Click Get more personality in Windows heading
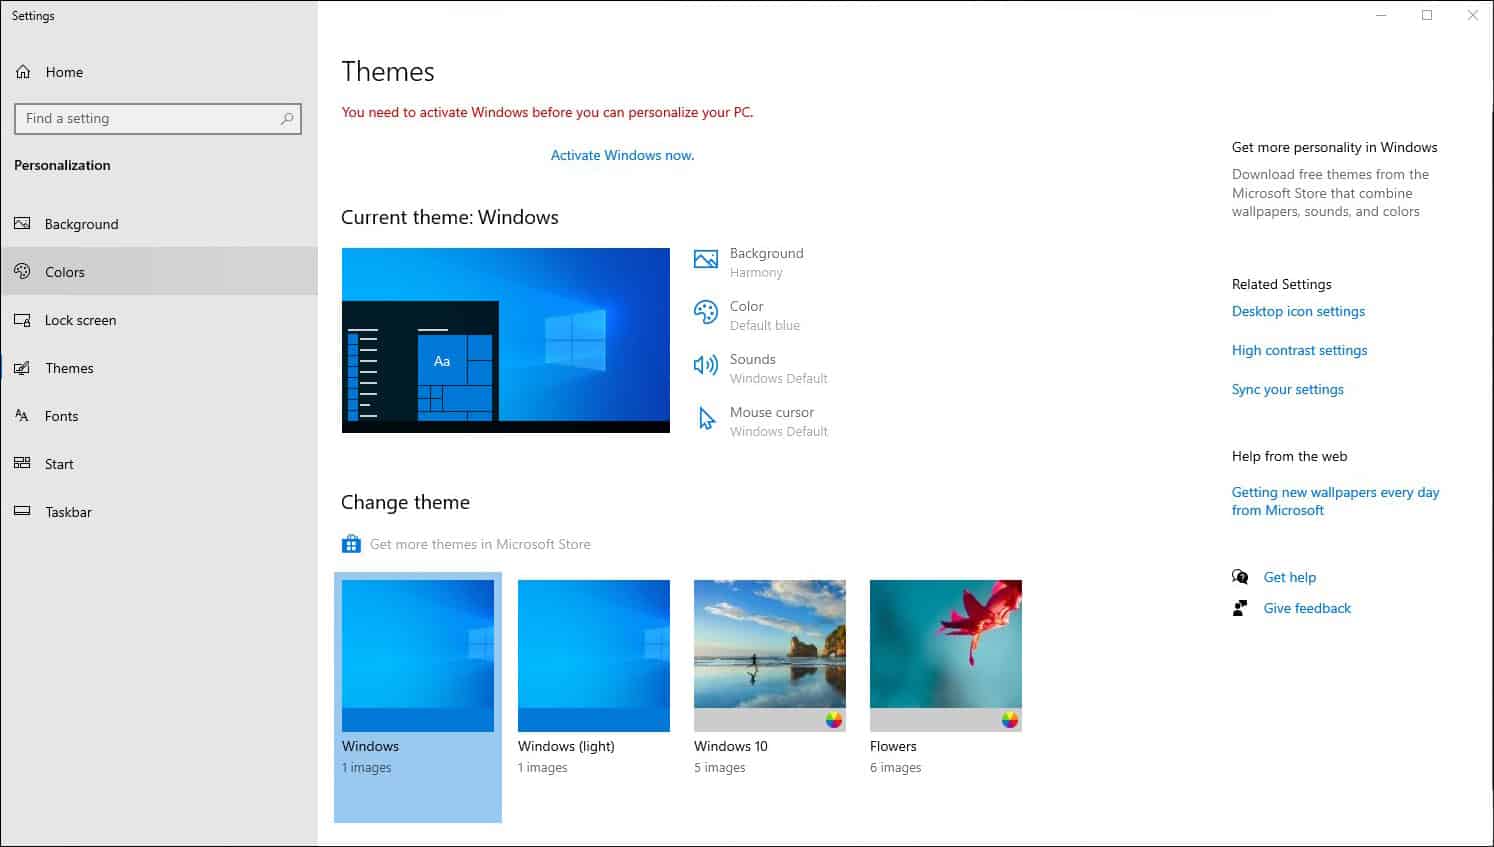 (x=1334, y=147)
